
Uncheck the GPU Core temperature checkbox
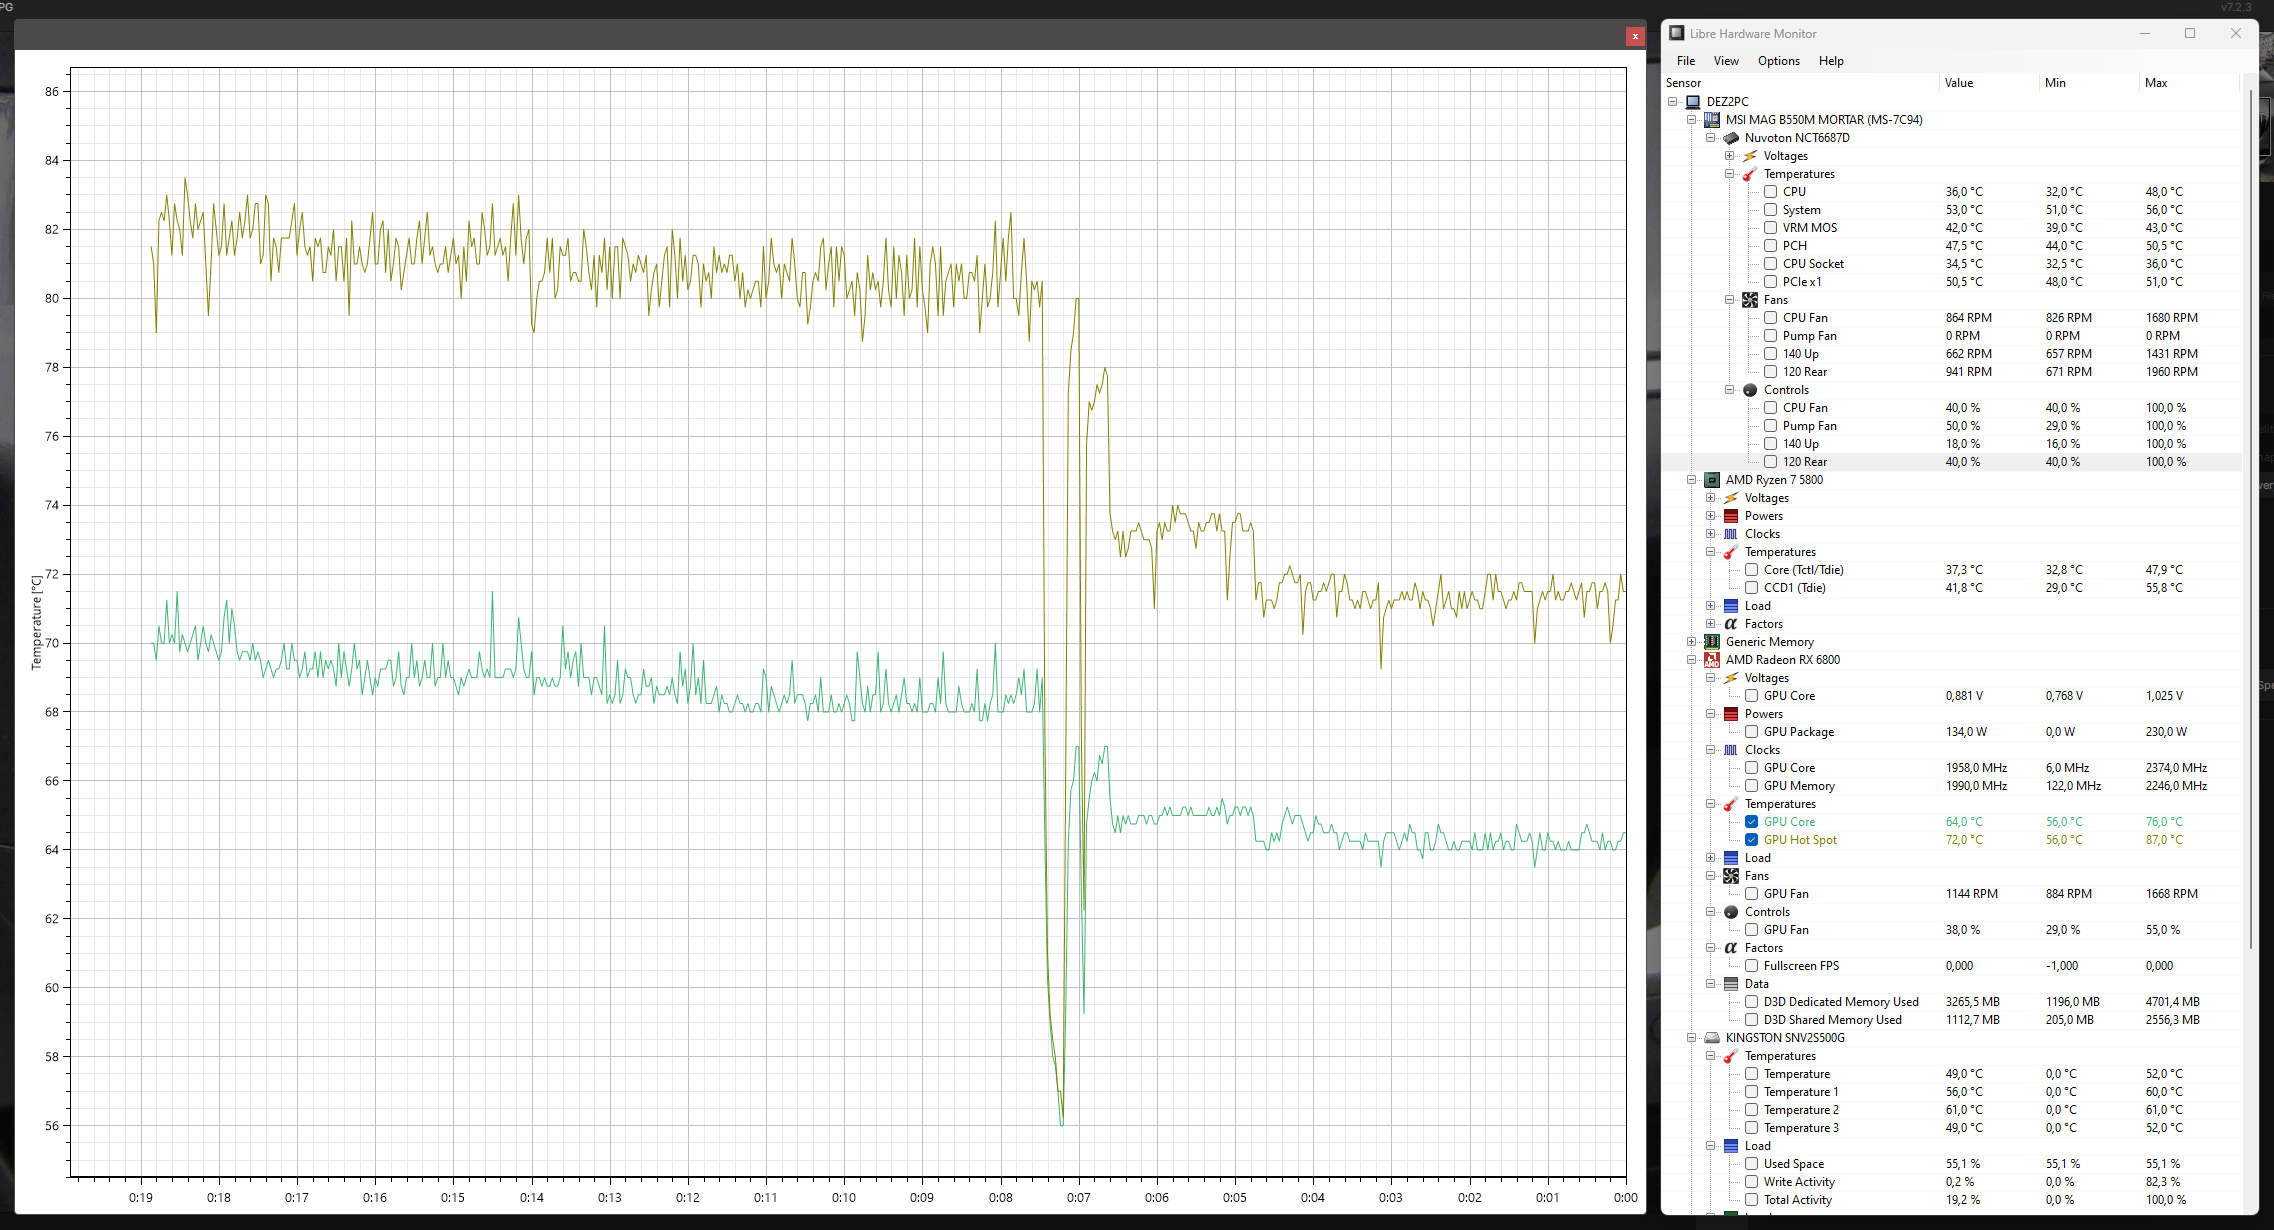[1752, 822]
